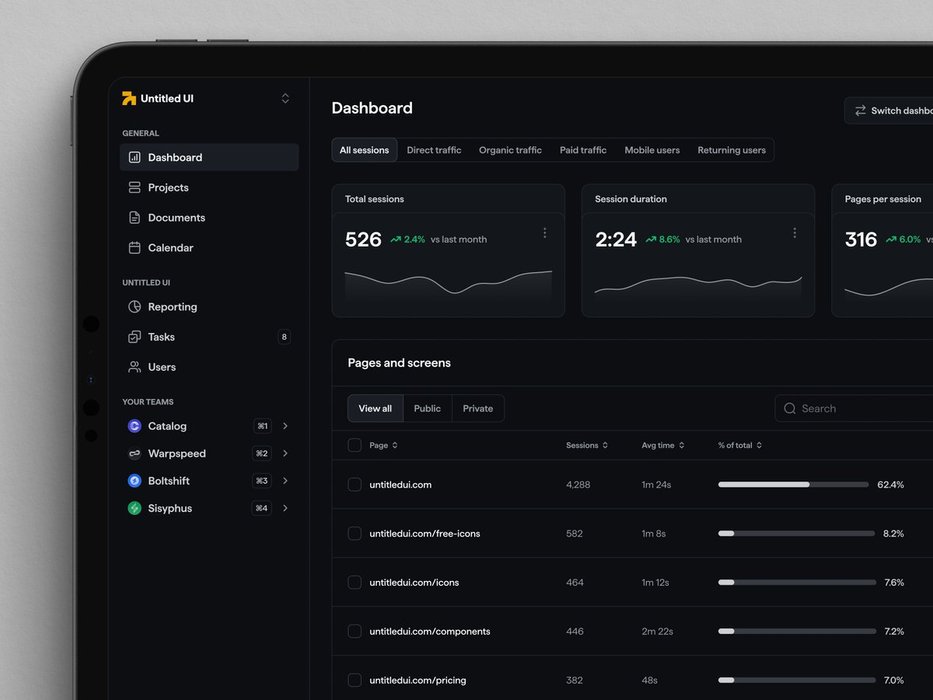Open the Calendar icon in sidebar
The height and width of the screenshot is (700, 933).
coord(135,248)
